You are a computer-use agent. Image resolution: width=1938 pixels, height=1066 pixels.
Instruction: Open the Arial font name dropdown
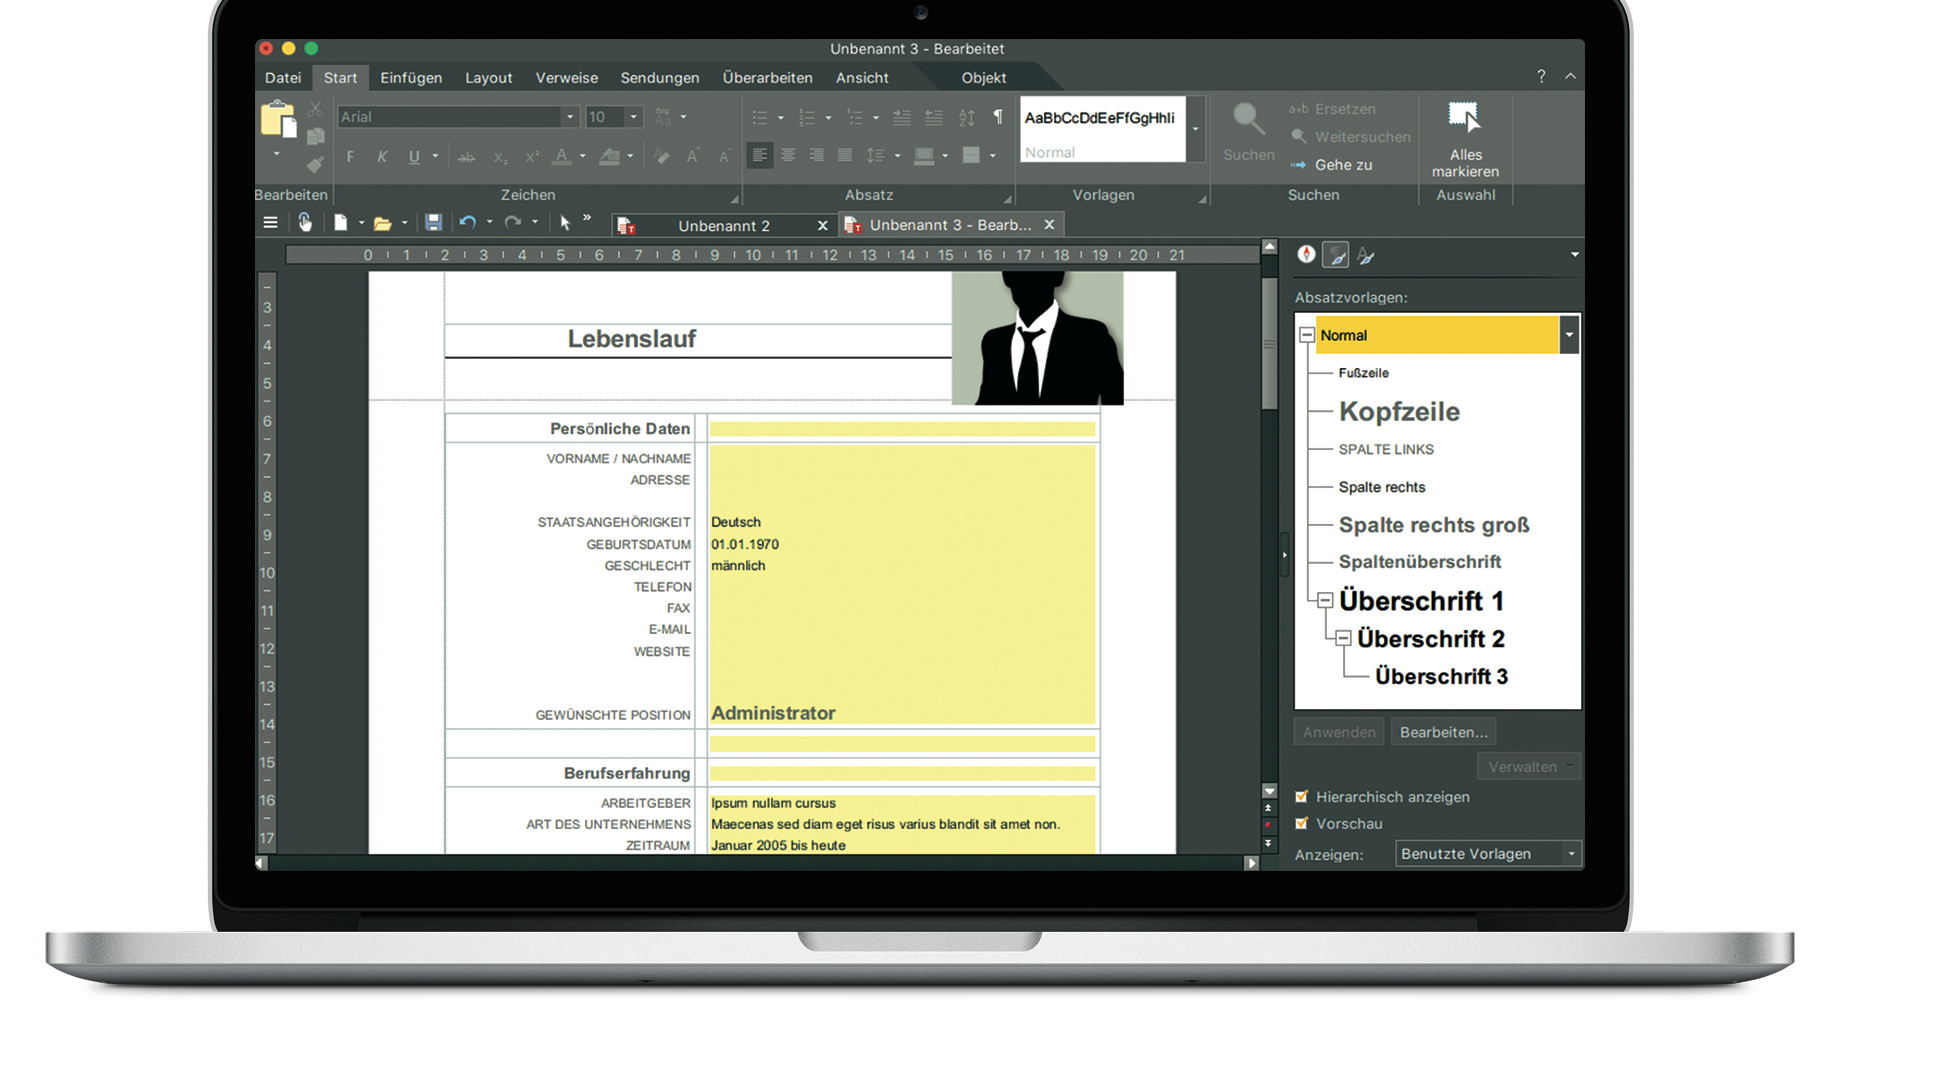[569, 117]
